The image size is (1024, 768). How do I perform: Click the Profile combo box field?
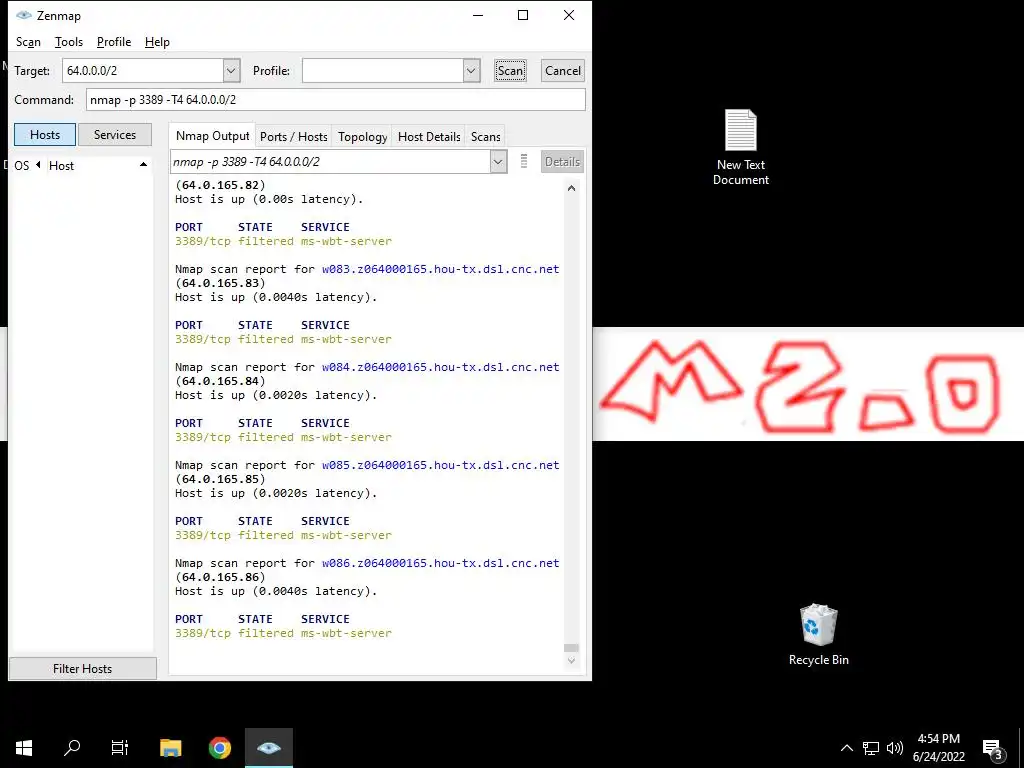[x=383, y=71]
